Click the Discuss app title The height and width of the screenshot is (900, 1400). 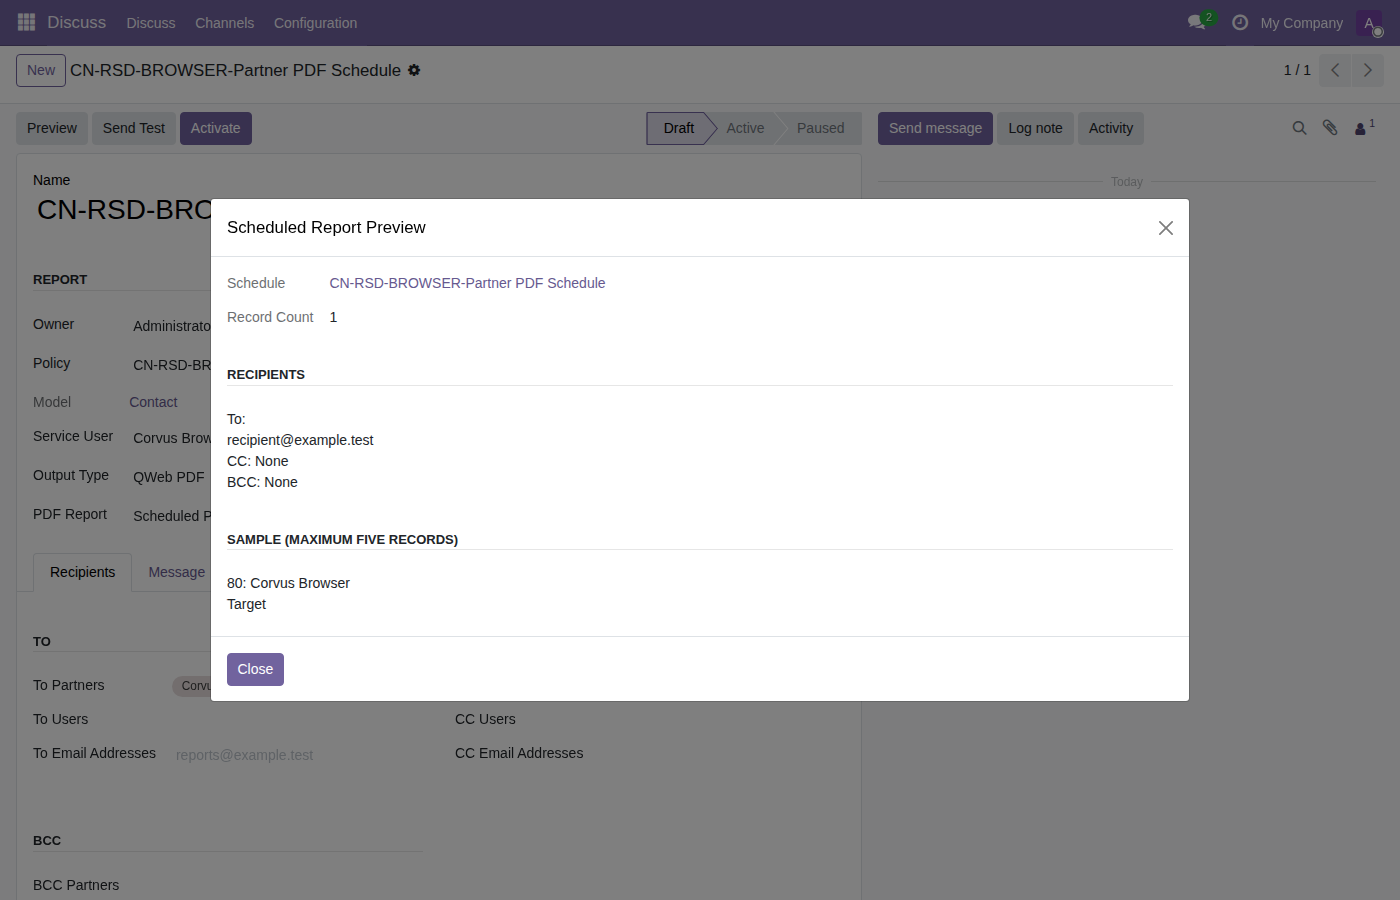(76, 22)
